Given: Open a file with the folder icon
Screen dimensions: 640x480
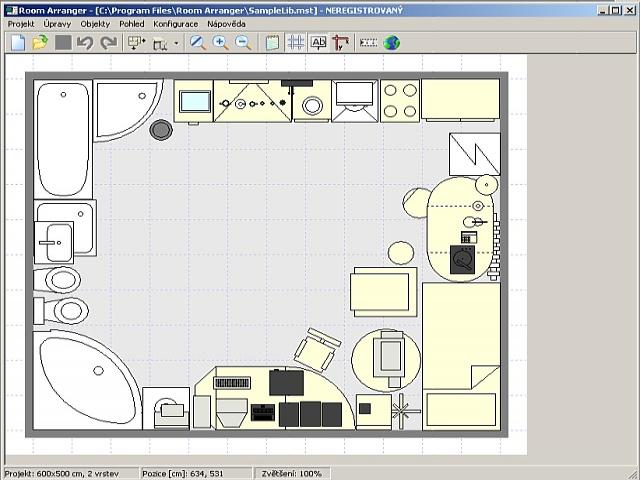Looking at the screenshot, I should coord(40,42).
